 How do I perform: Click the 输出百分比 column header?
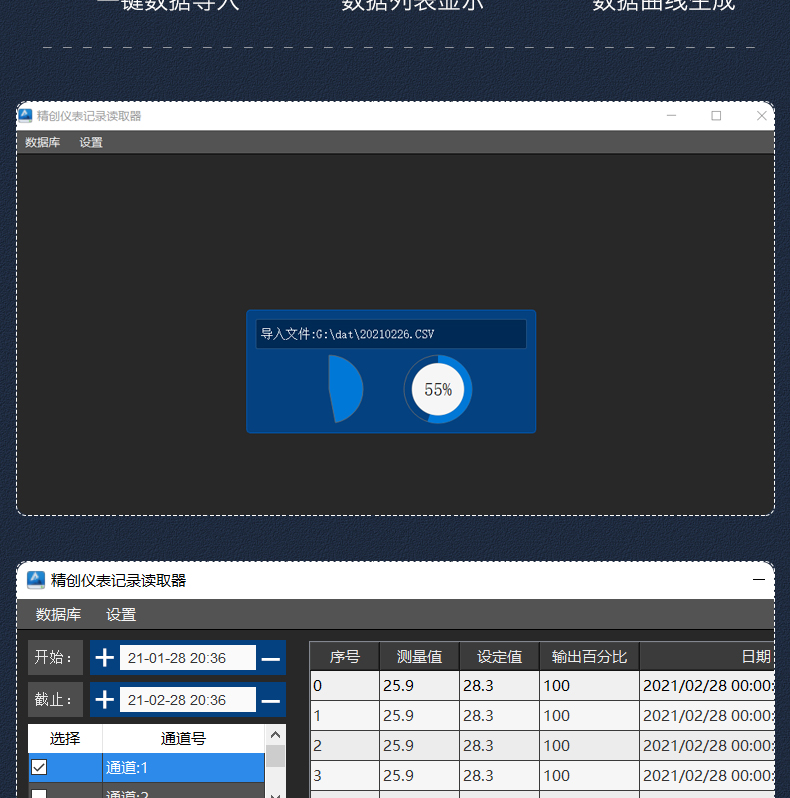click(589, 657)
